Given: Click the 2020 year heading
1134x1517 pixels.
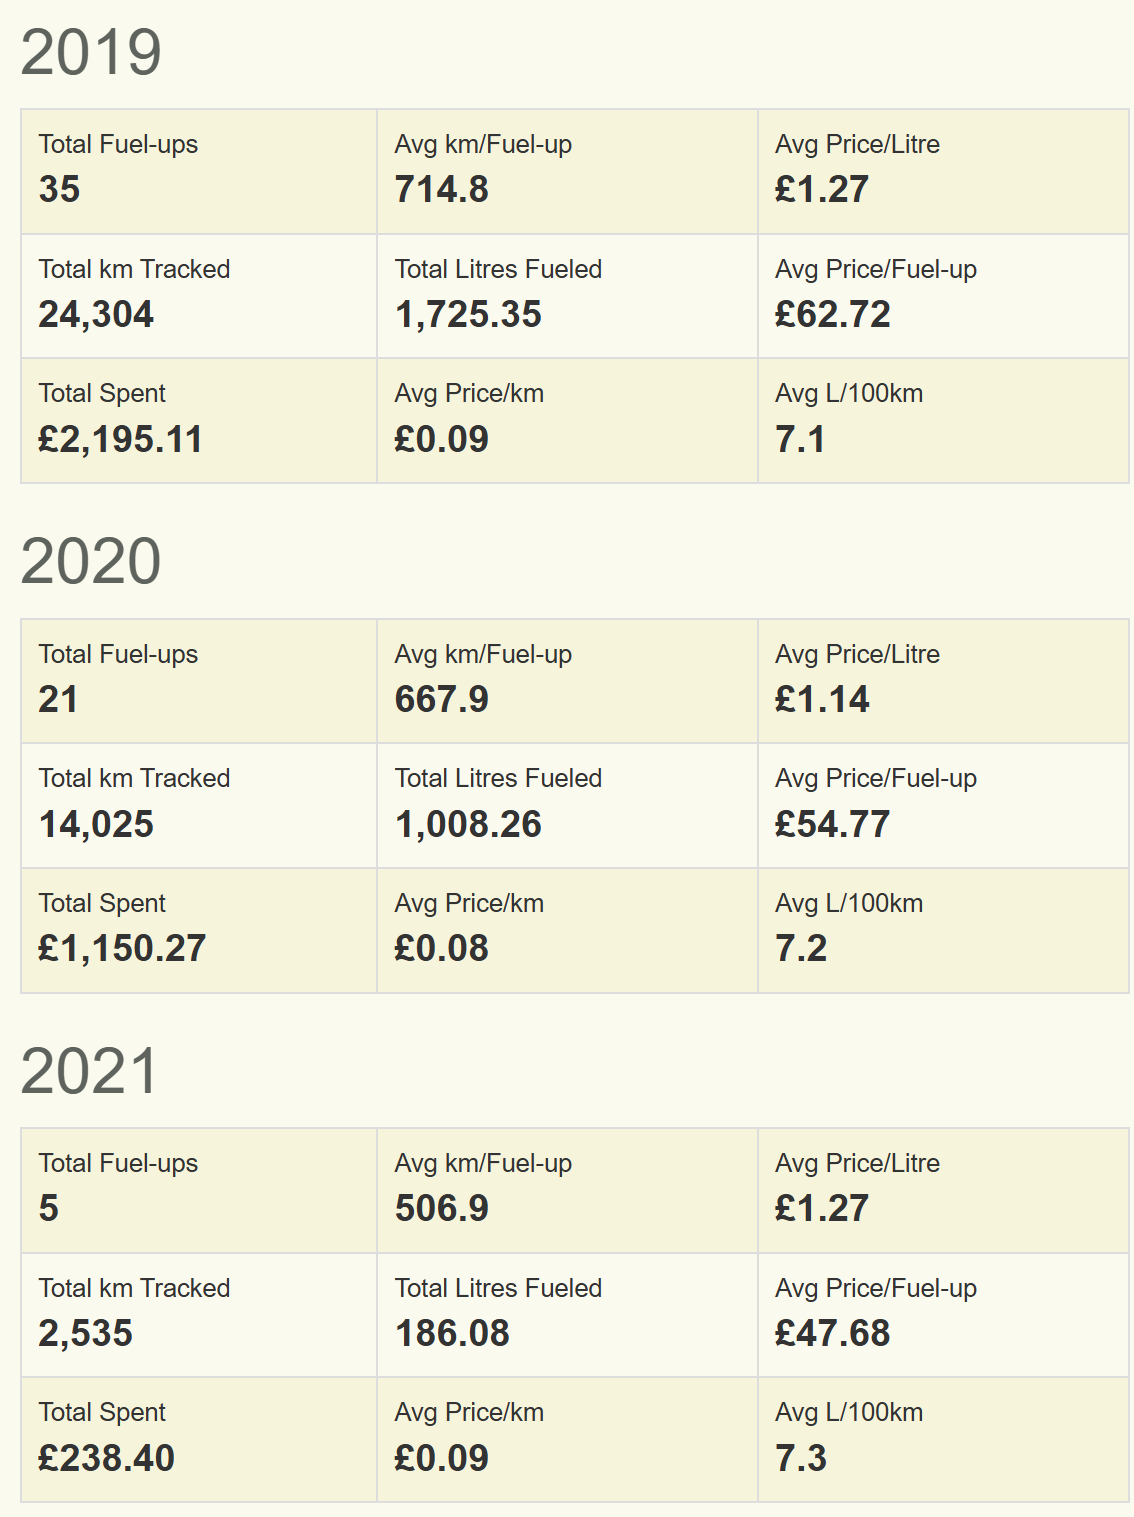Looking at the screenshot, I should tap(91, 561).
